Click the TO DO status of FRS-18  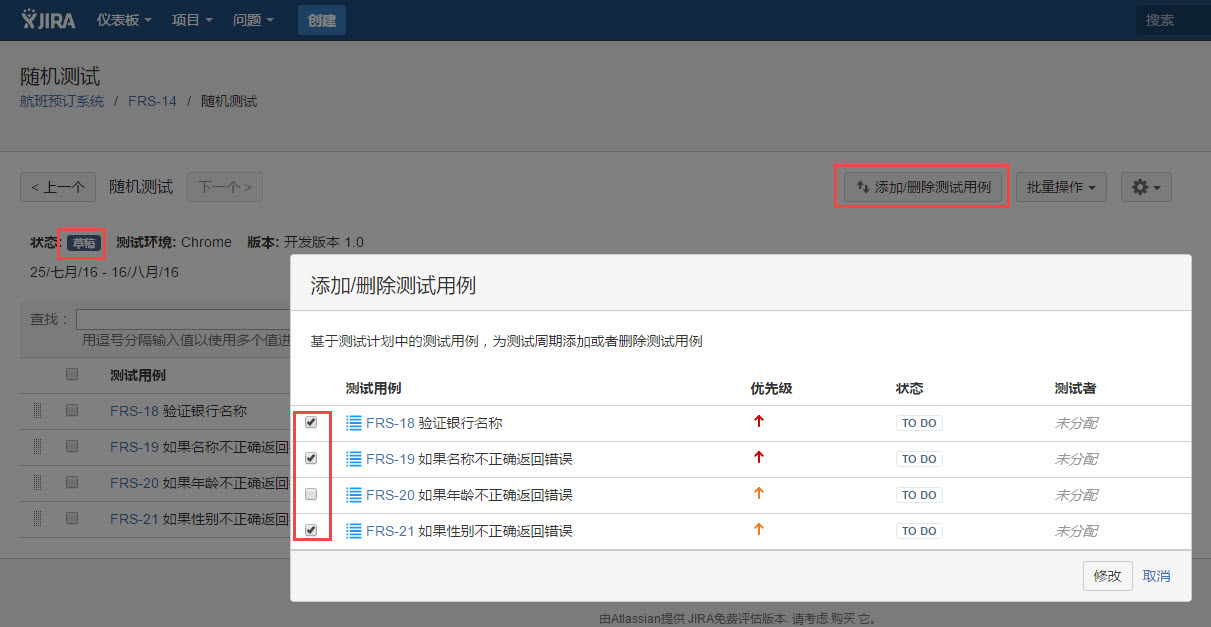click(x=919, y=423)
